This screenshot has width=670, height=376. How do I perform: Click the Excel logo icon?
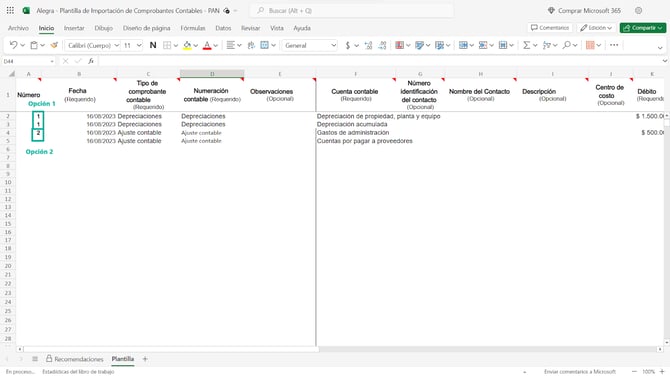(x=26, y=10)
